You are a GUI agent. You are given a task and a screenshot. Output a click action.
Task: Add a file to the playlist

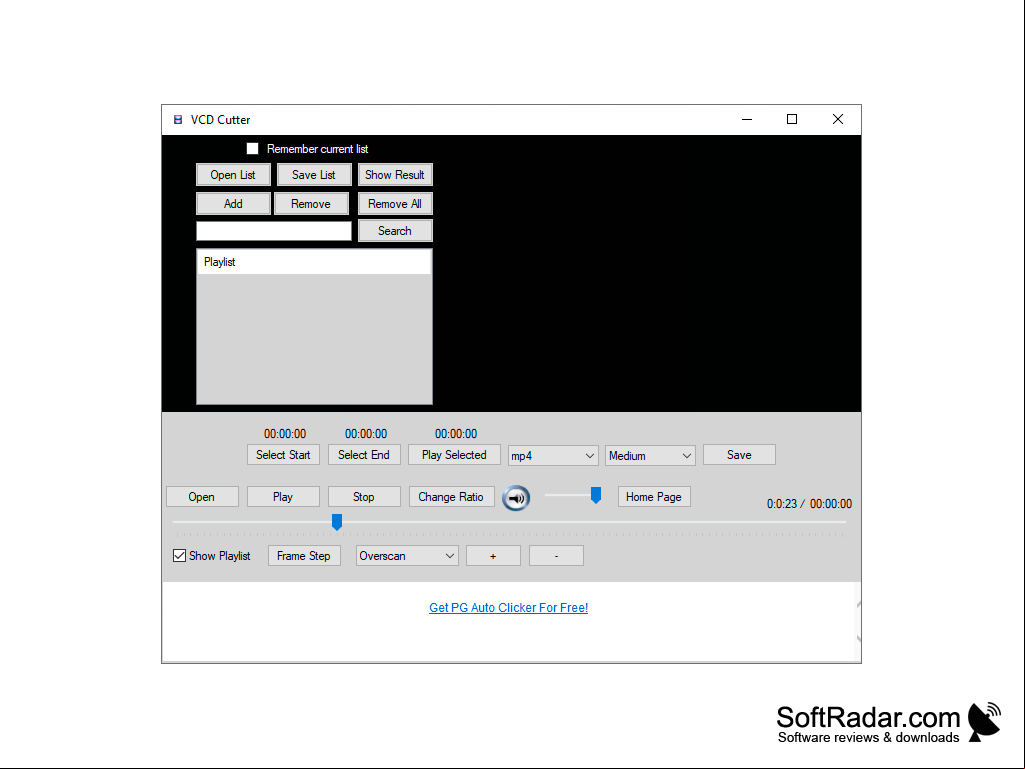[x=233, y=203]
